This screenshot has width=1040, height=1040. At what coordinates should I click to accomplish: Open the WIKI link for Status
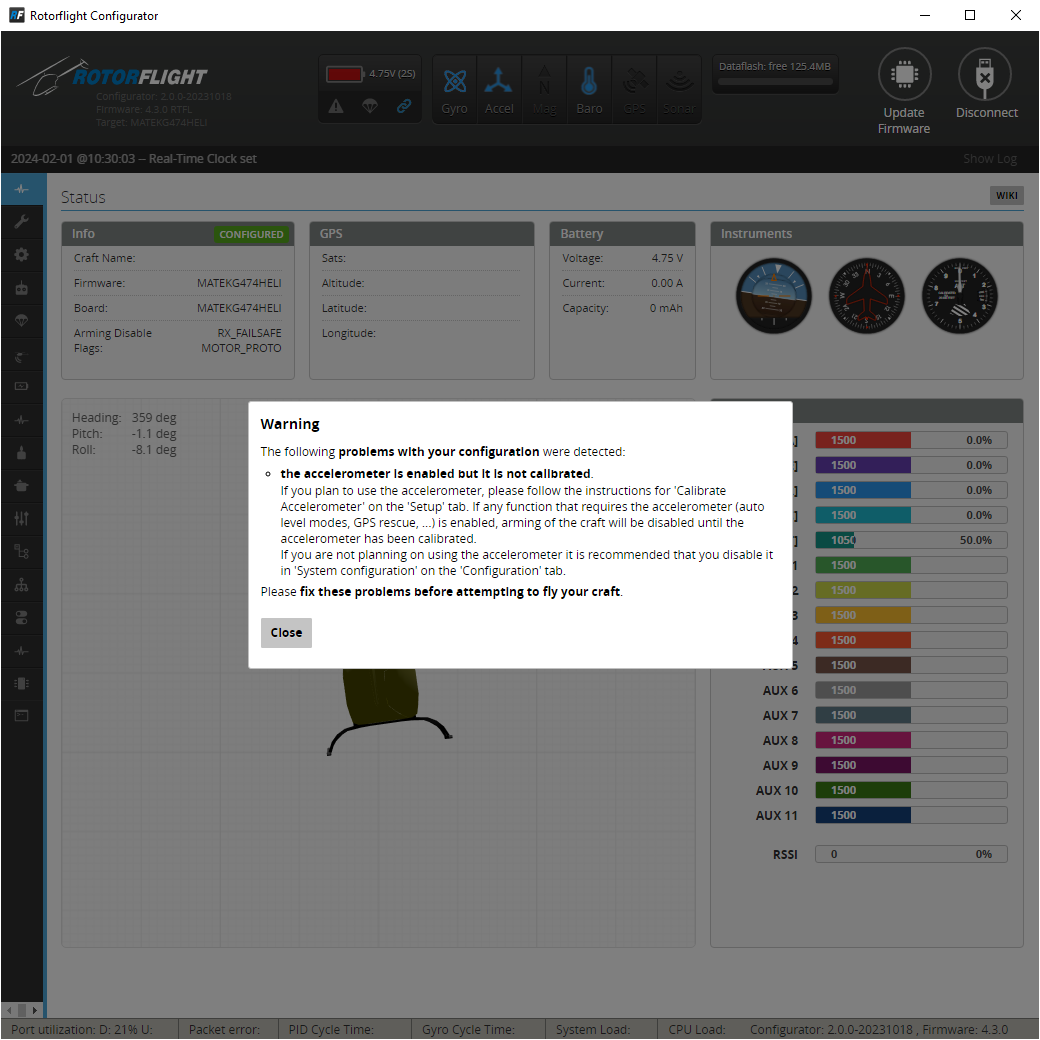coord(1006,196)
